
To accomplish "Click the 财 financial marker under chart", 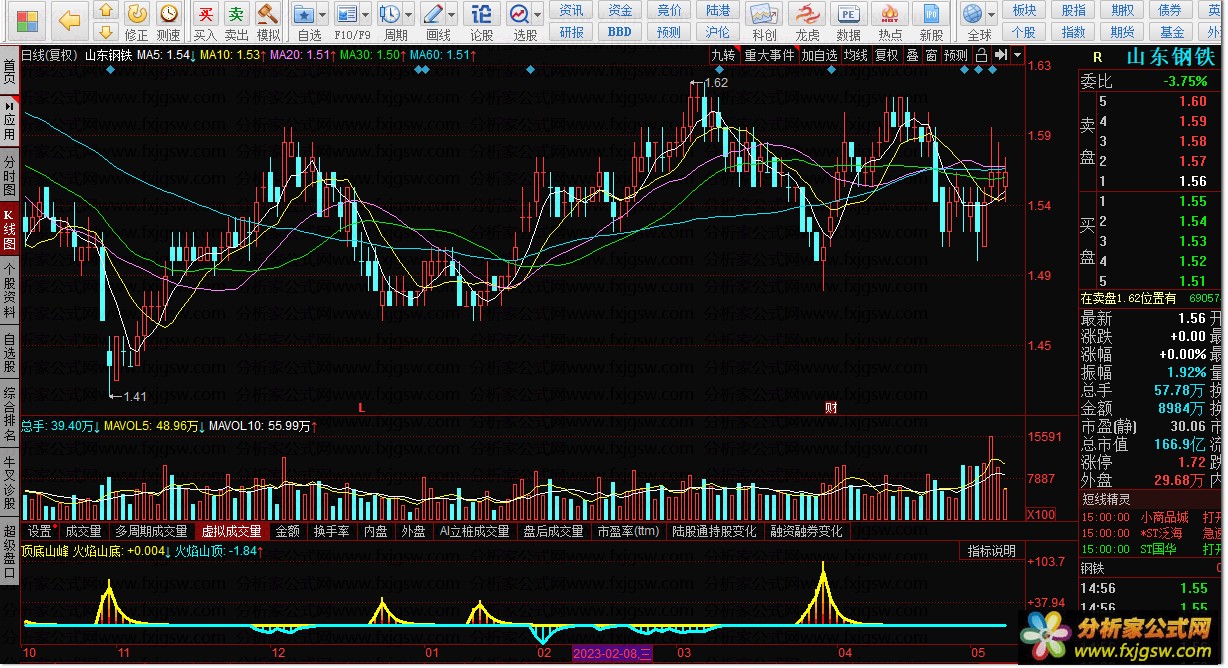I will pos(830,409).
